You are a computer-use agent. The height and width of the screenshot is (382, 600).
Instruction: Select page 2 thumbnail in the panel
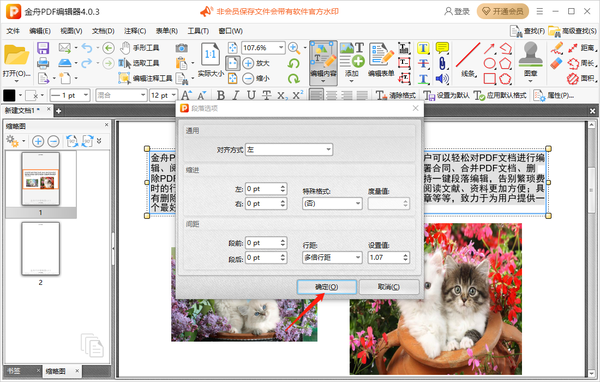(x=41, y=249)
